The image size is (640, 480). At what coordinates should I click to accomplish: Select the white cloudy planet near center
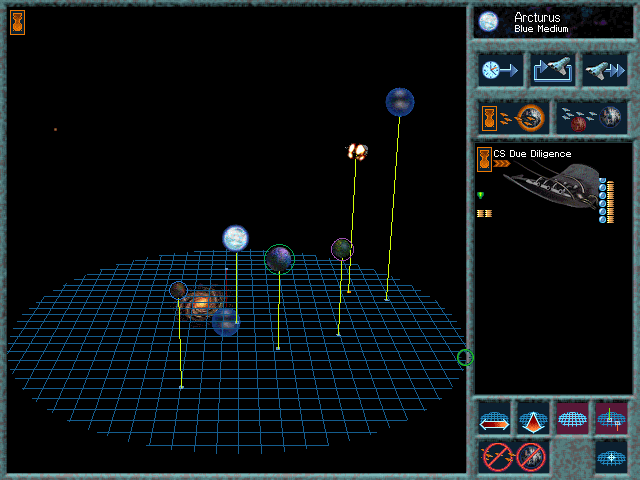coord(236,238)
